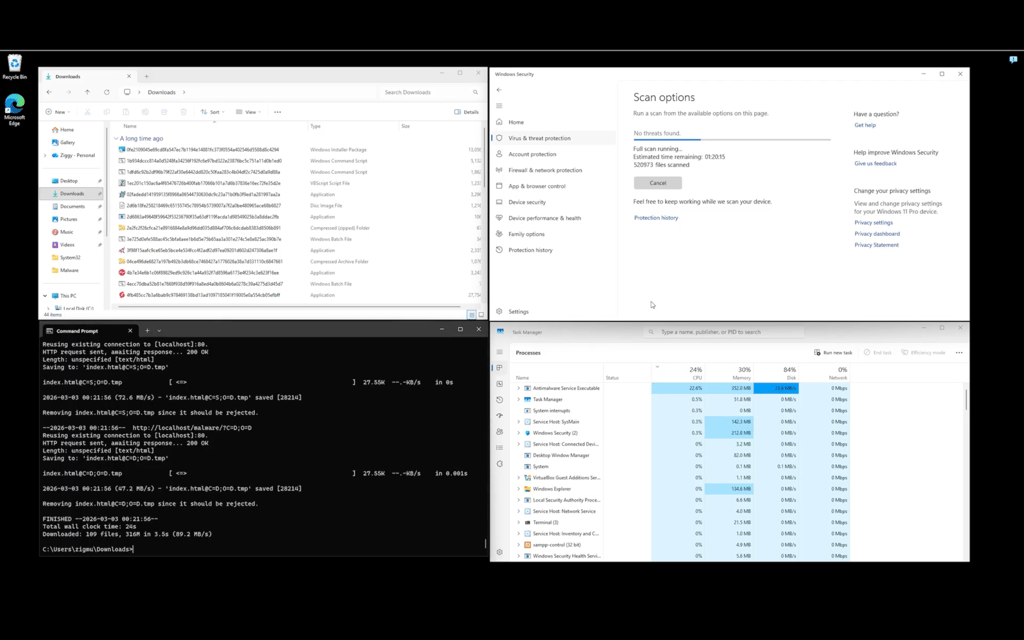Sort processes by the Memory column
Image resolution: width=1024 pixels, height=640 pixels.
(729, 373)
